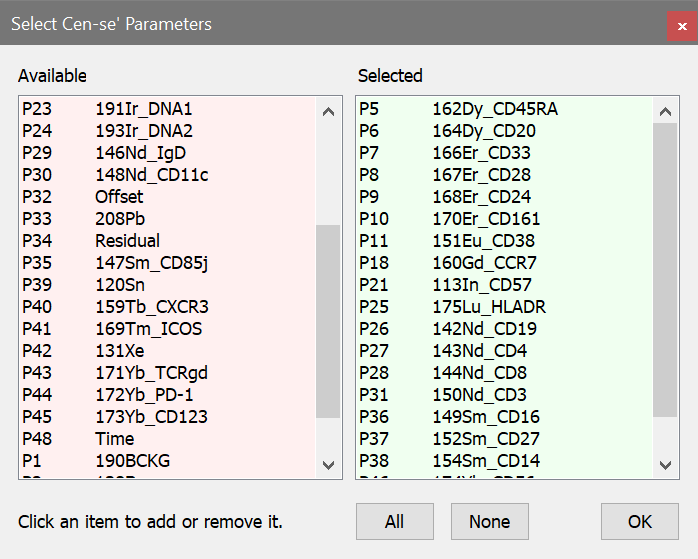698x559 pixels.
Task: Click the All button
Action: coord(394,521)
